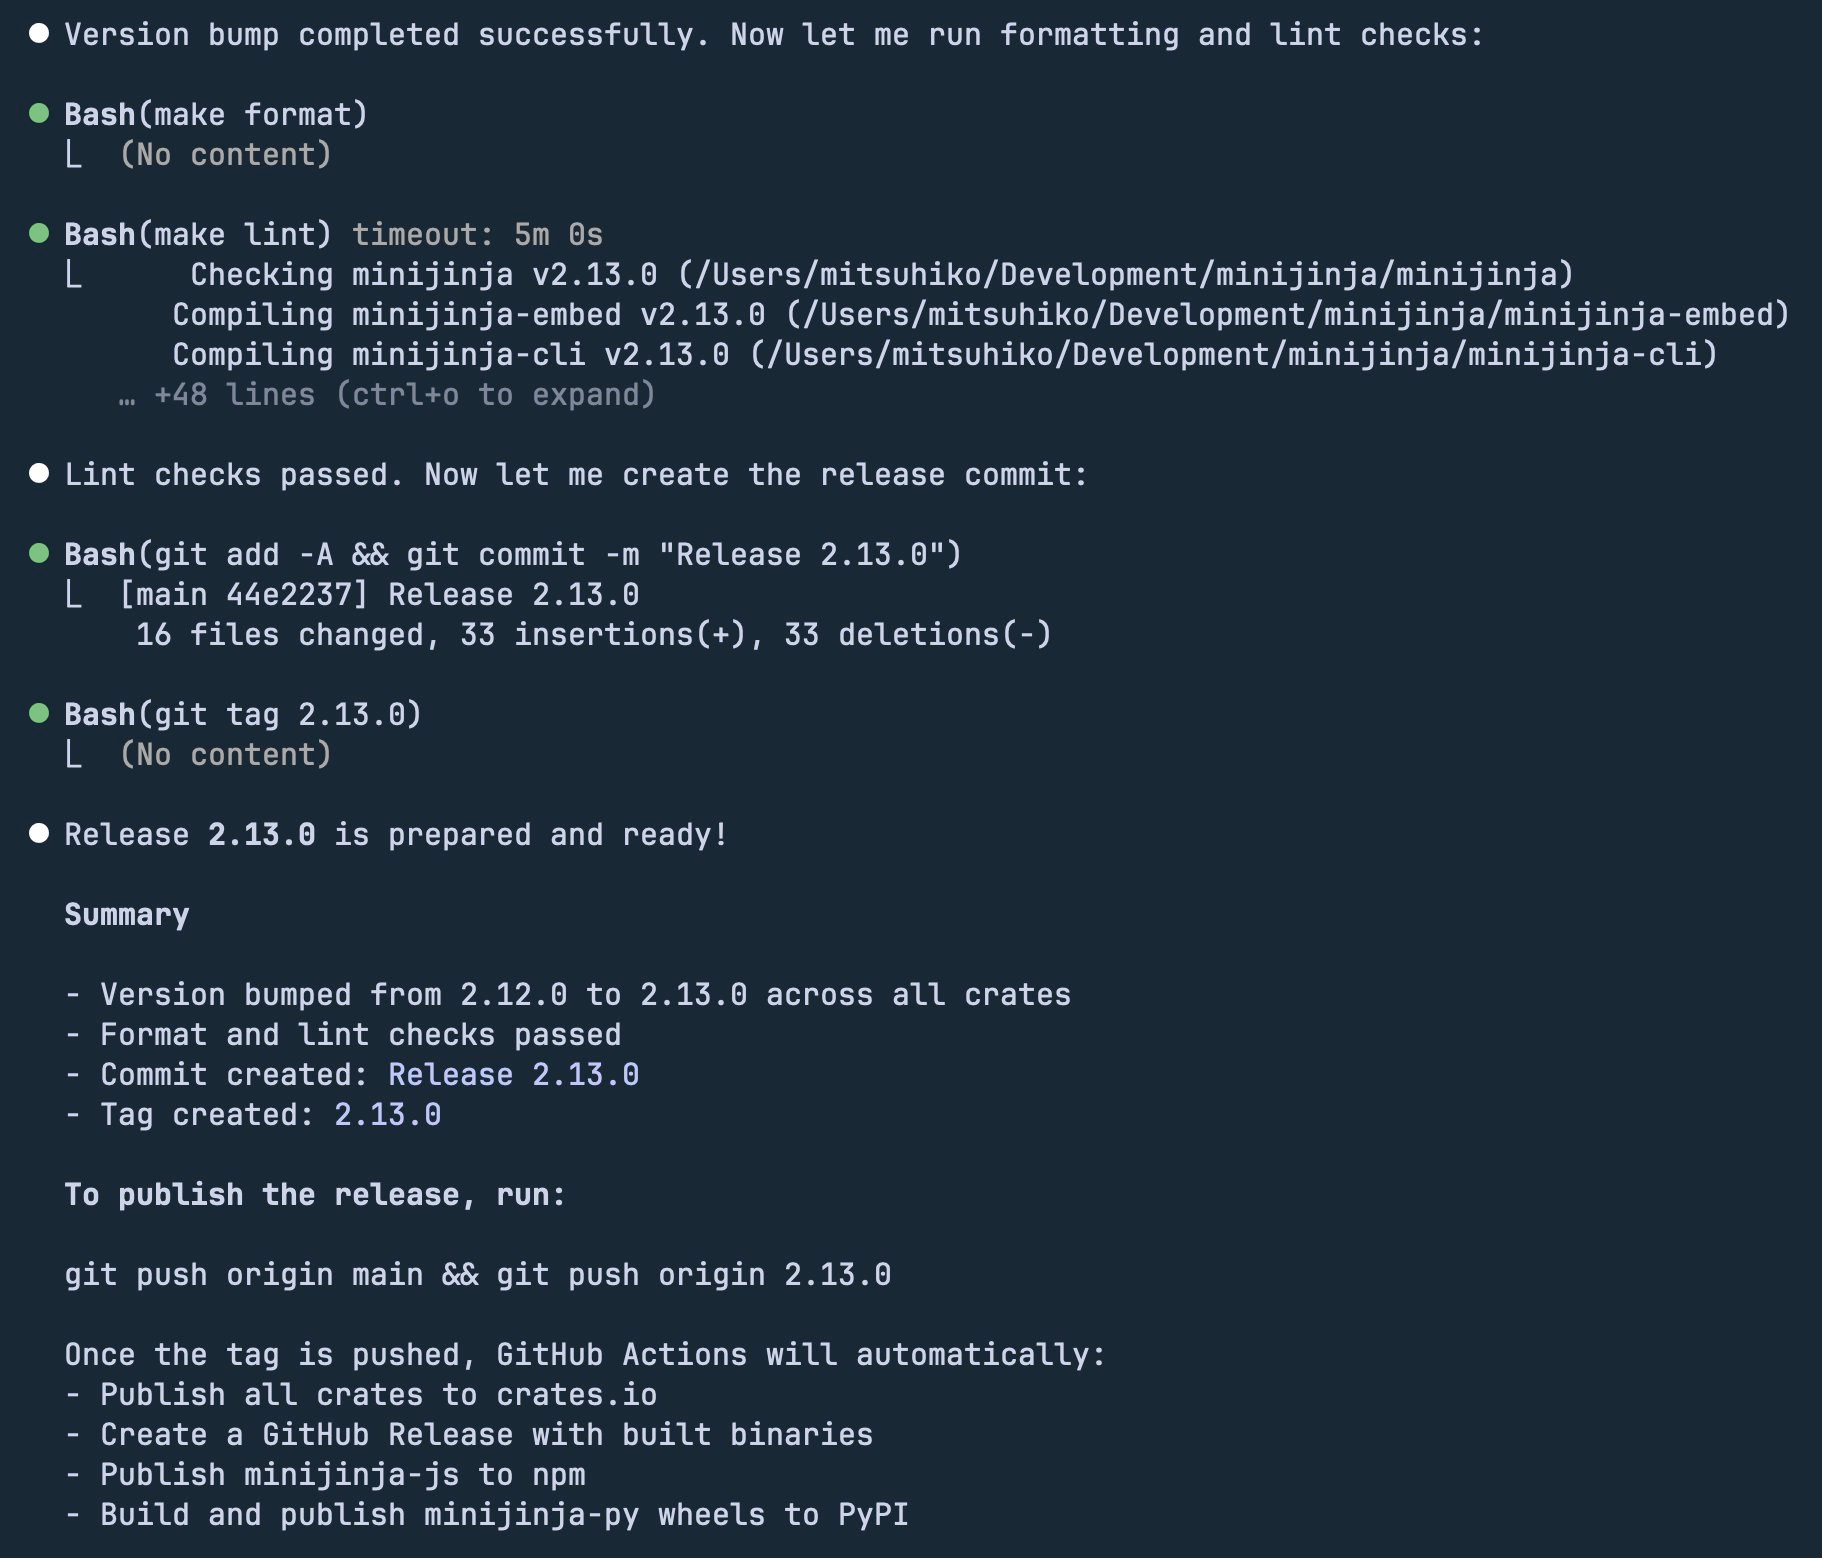The image size is (1822, 1558).
Task: Click the bold "Summary" heading
Action: (127, 915)
